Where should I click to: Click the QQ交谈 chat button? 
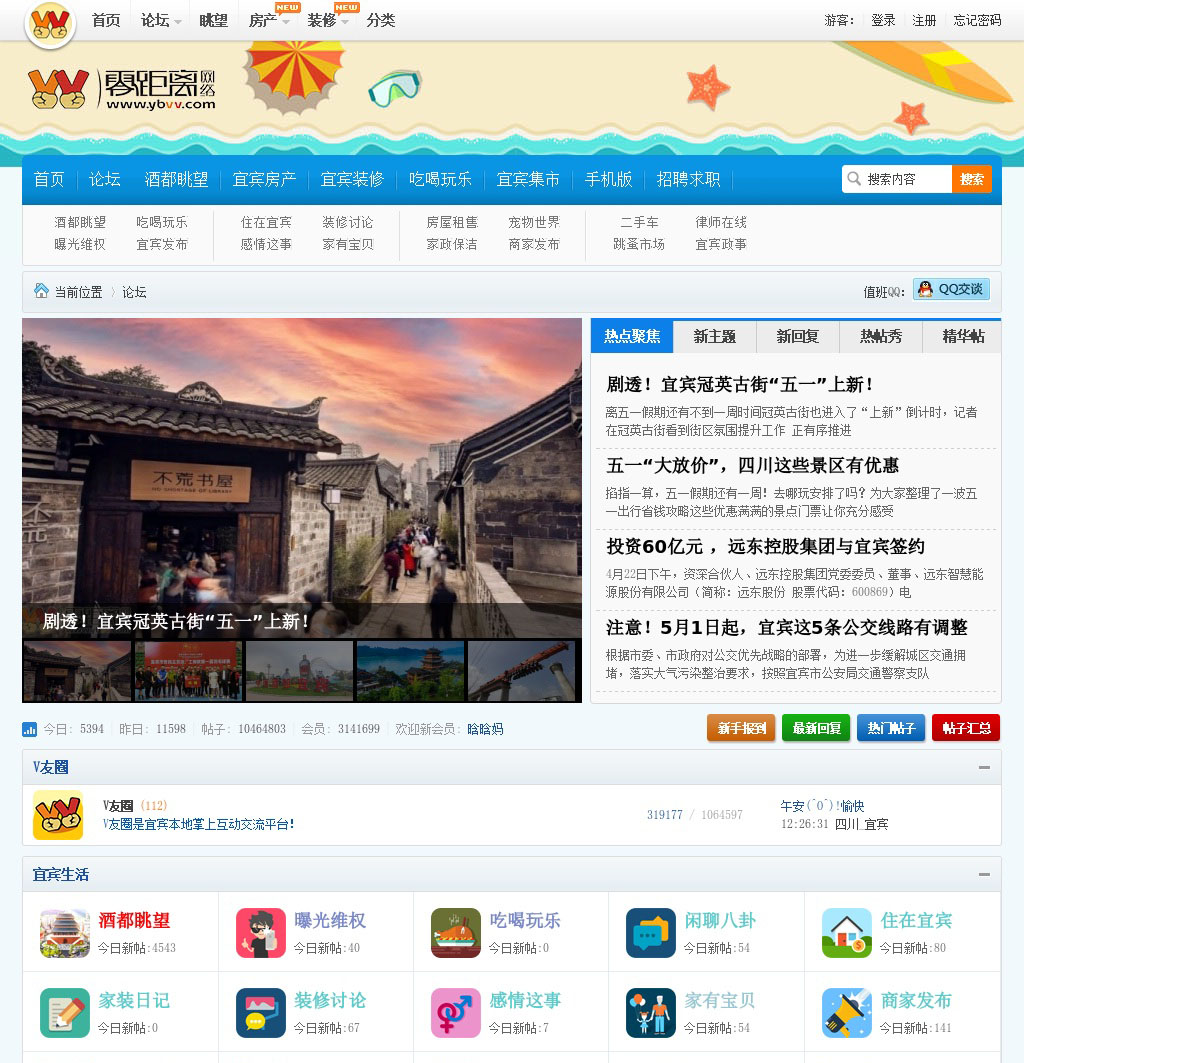pyautogui.click(x=951, y=290)
